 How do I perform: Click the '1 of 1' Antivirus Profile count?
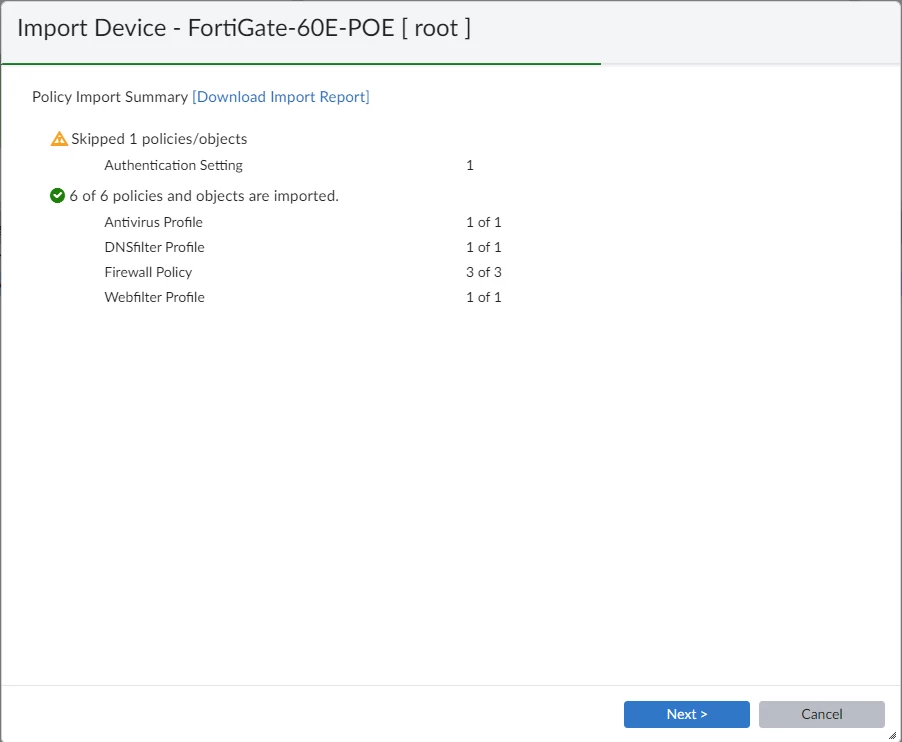tap(484, 222)
